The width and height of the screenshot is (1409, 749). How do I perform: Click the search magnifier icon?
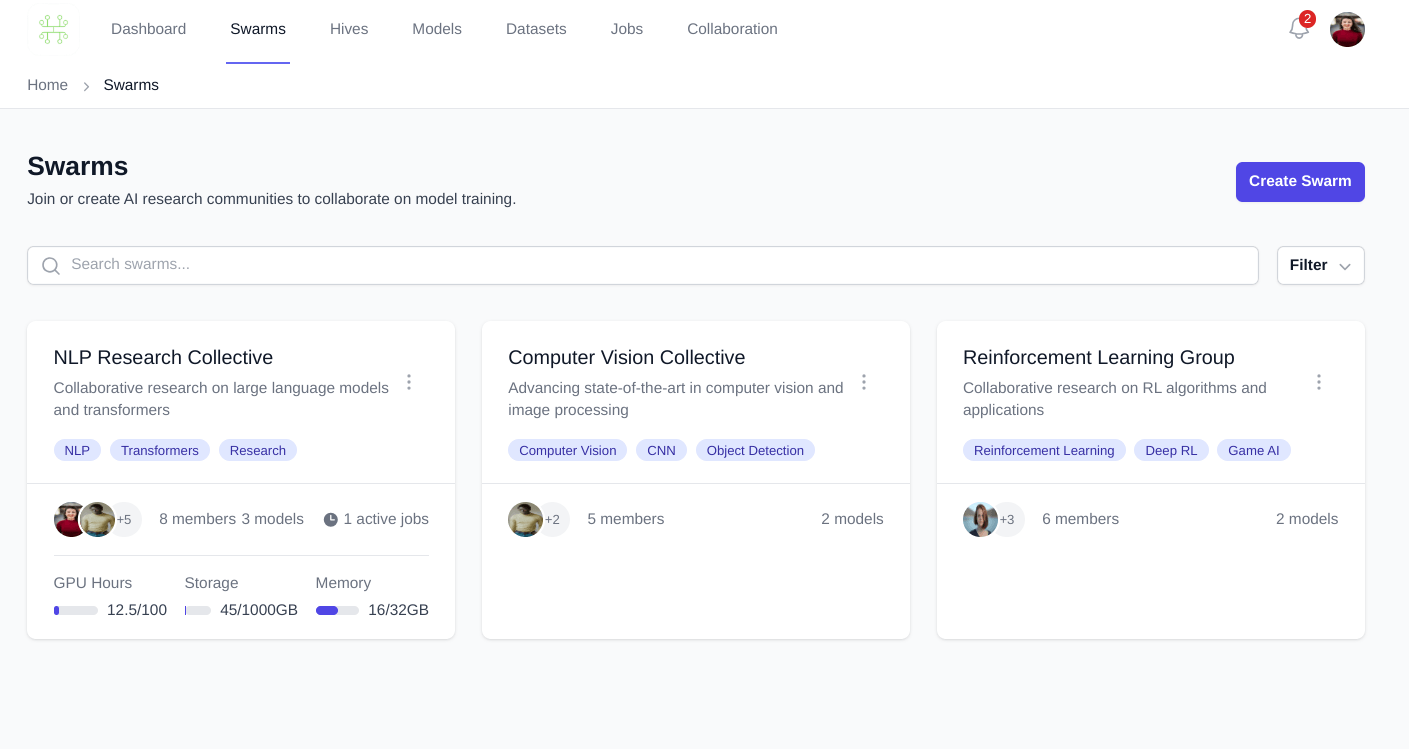[51, 266]
